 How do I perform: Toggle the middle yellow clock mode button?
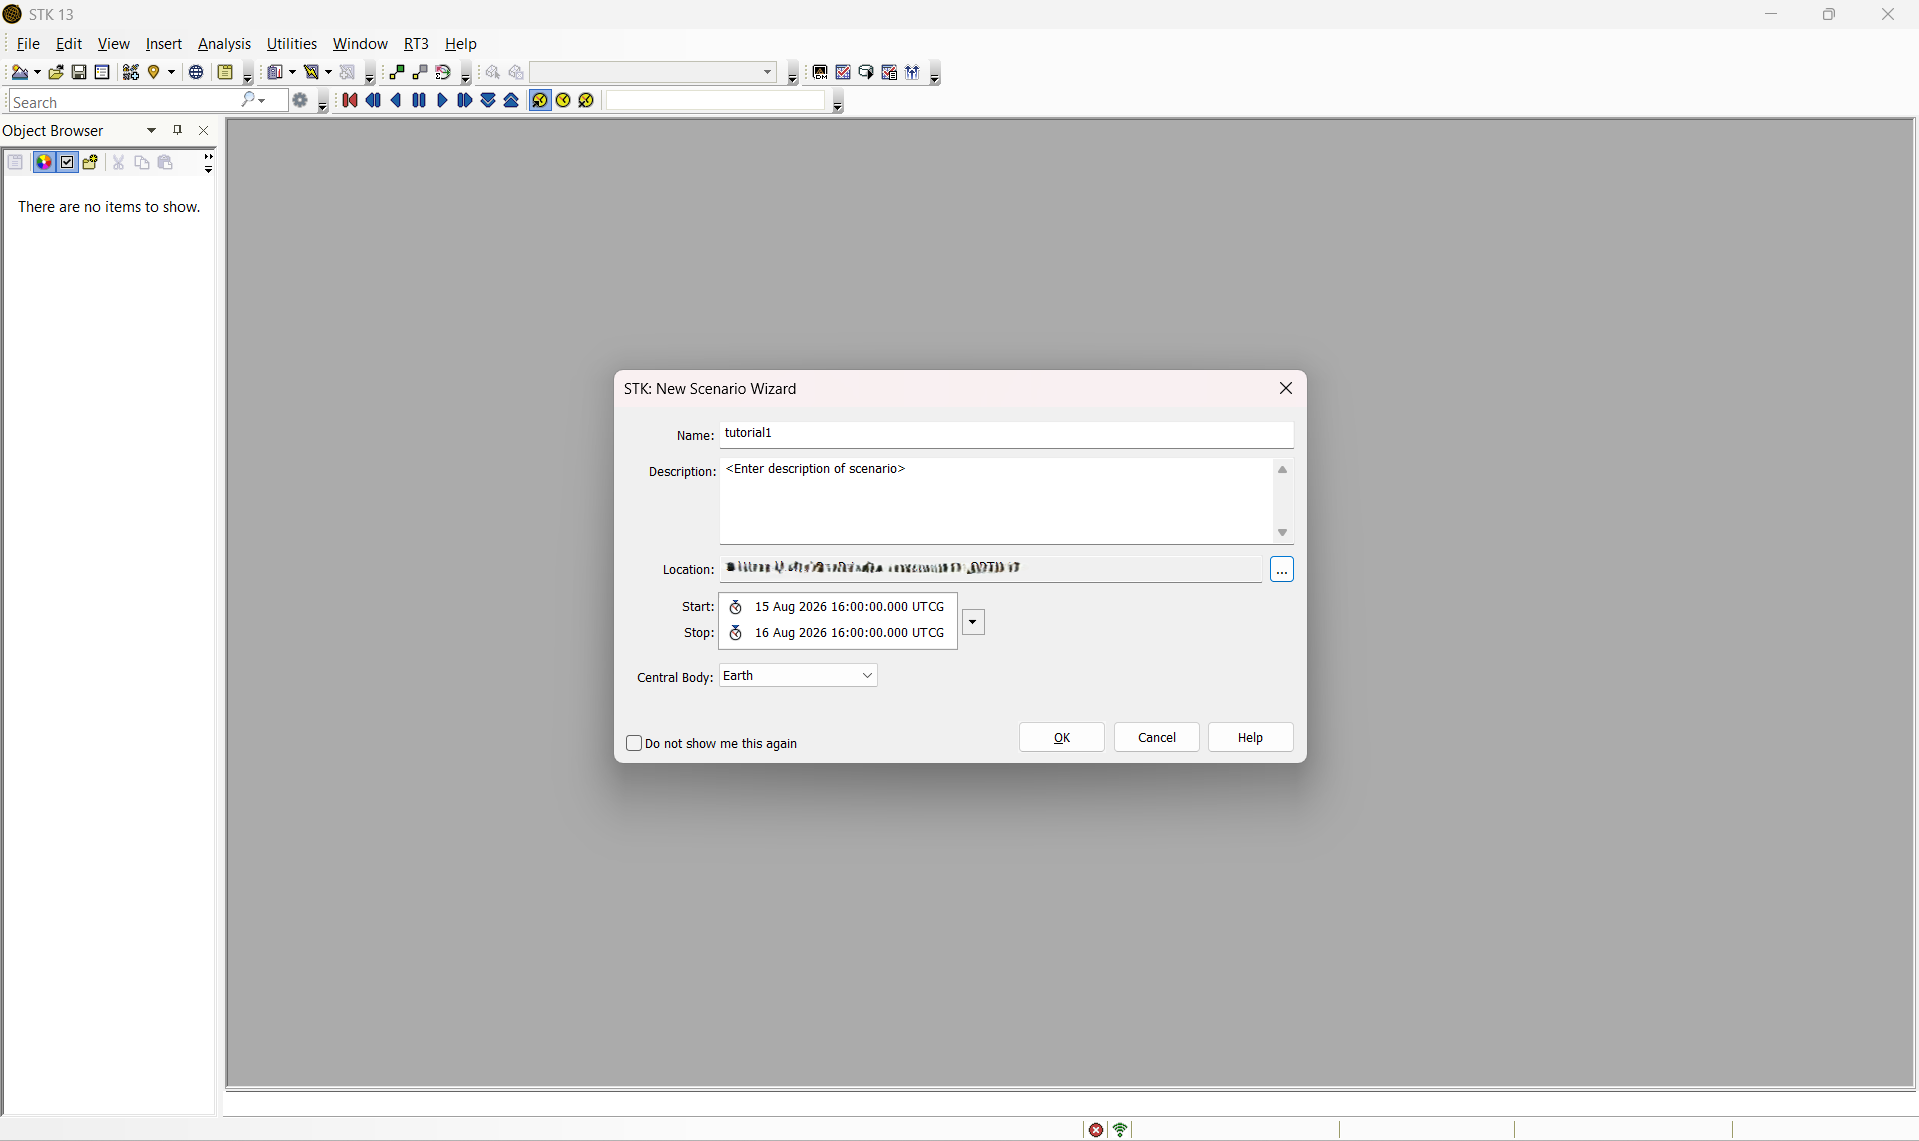[x=563, y=100]
